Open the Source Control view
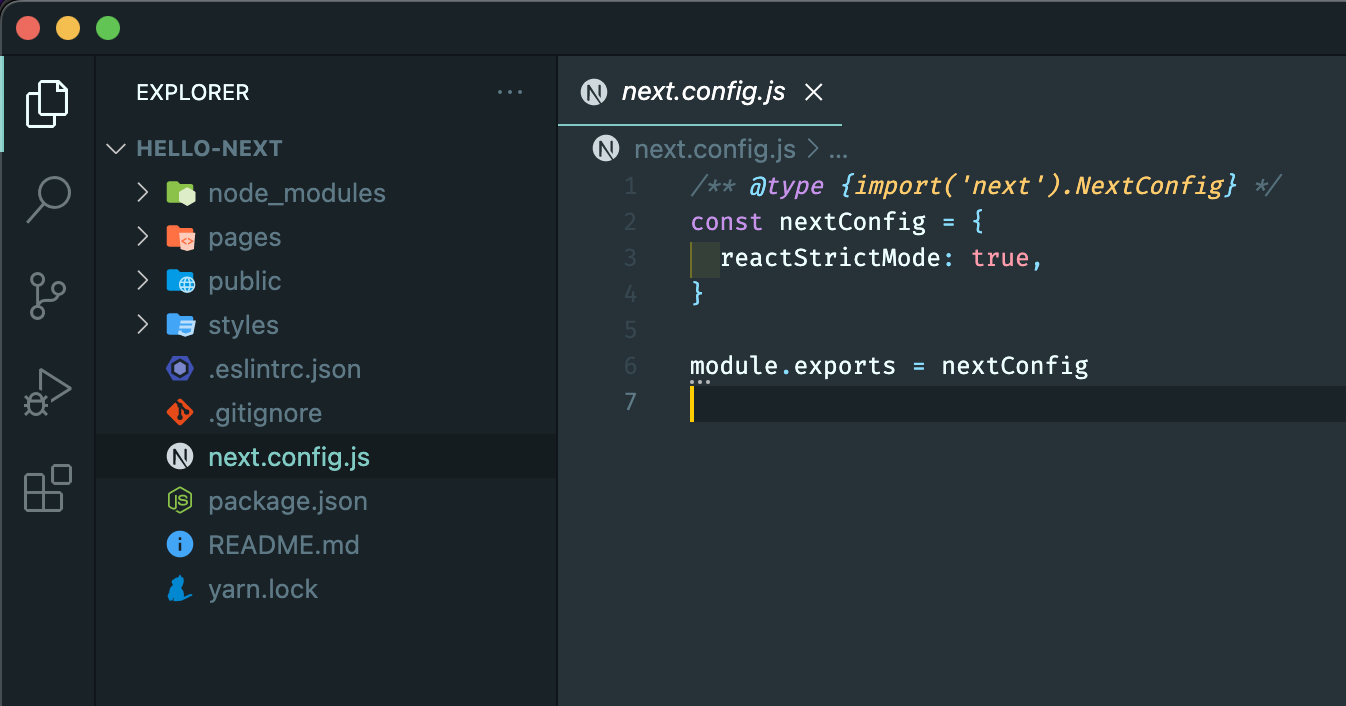Screen dimensions: 1346x706 (47, 296)
